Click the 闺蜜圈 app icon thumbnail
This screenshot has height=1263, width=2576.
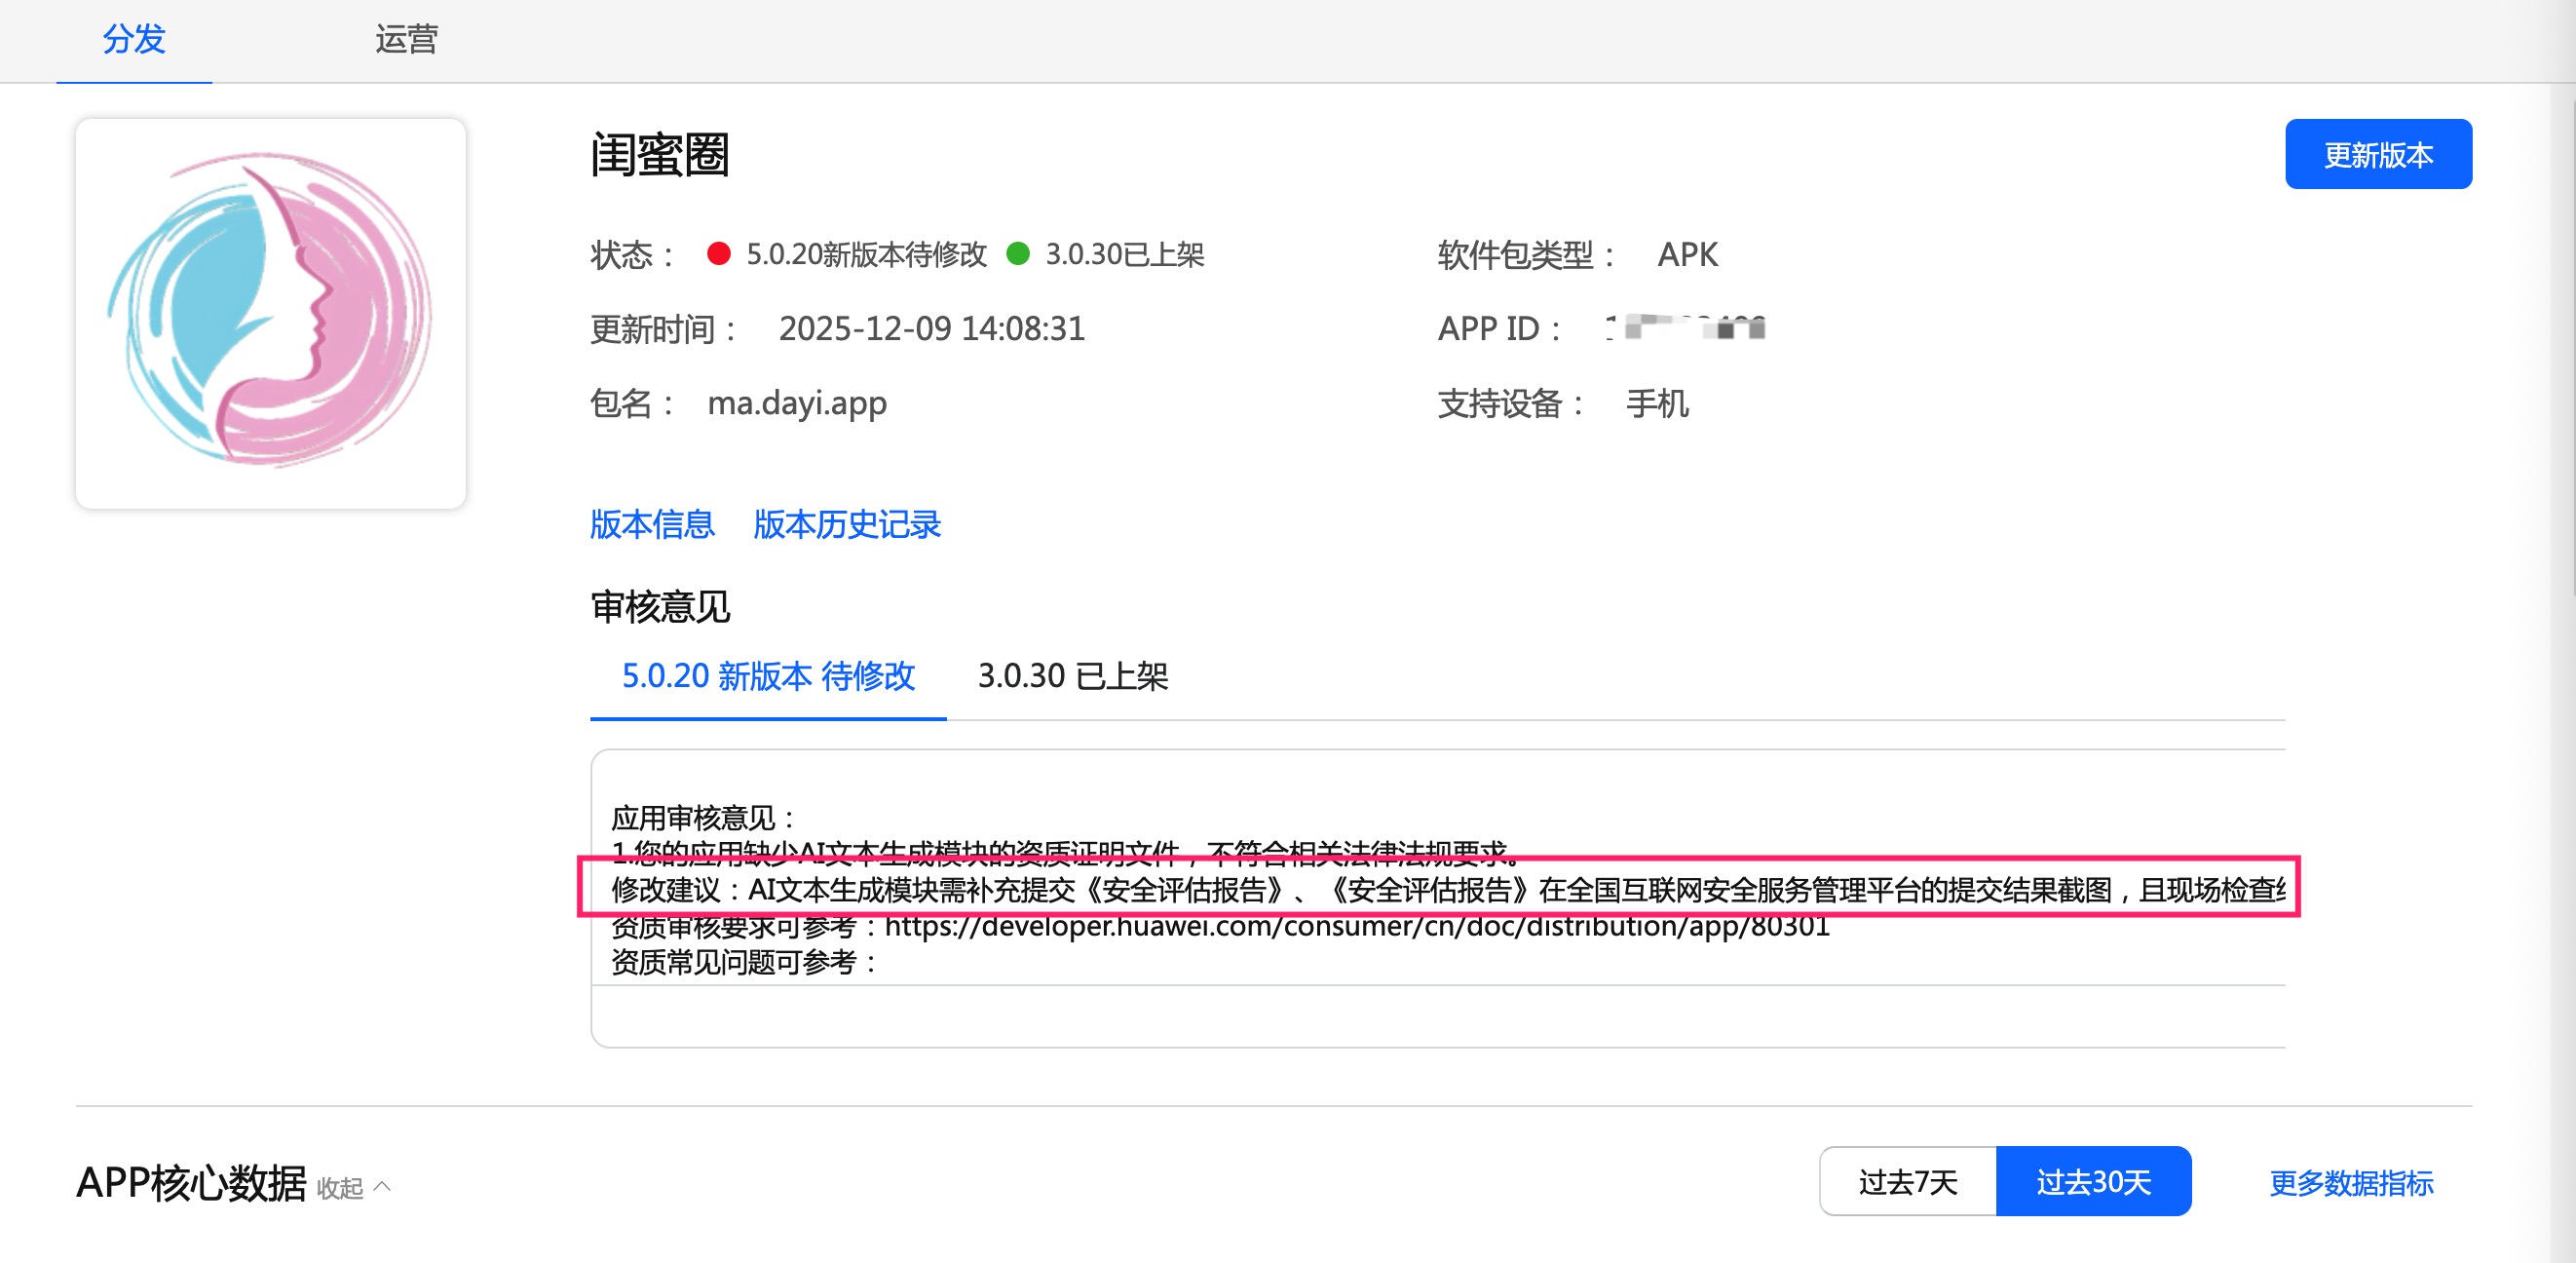pos(270,313)
